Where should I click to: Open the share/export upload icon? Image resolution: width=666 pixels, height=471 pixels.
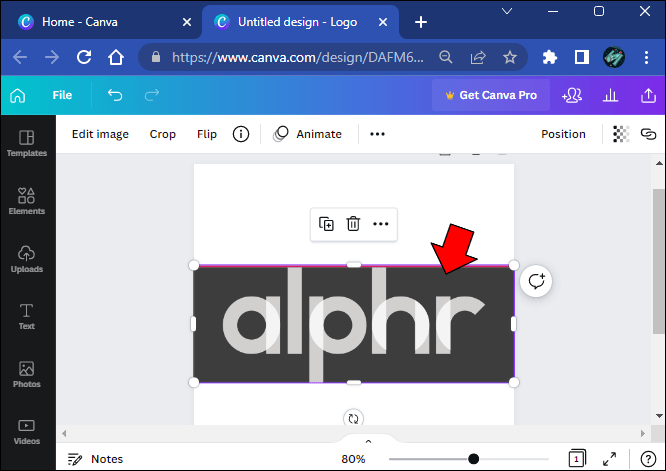point(648,96)
